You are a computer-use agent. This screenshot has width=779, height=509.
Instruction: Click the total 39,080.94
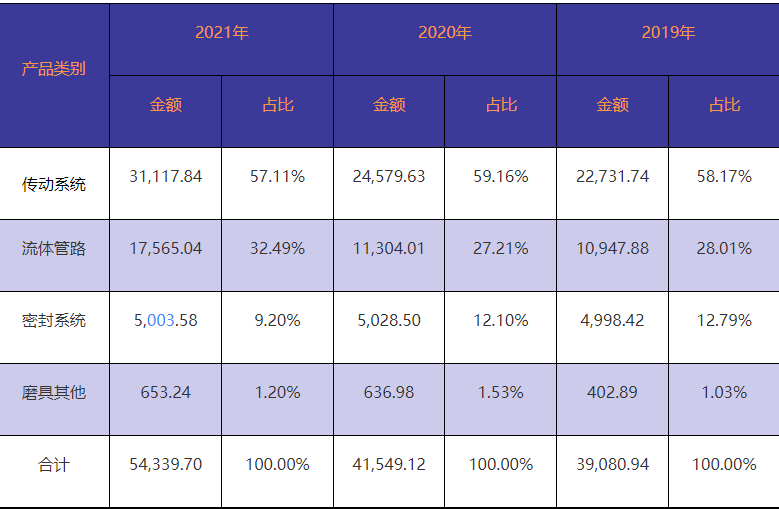coord(613,464)
